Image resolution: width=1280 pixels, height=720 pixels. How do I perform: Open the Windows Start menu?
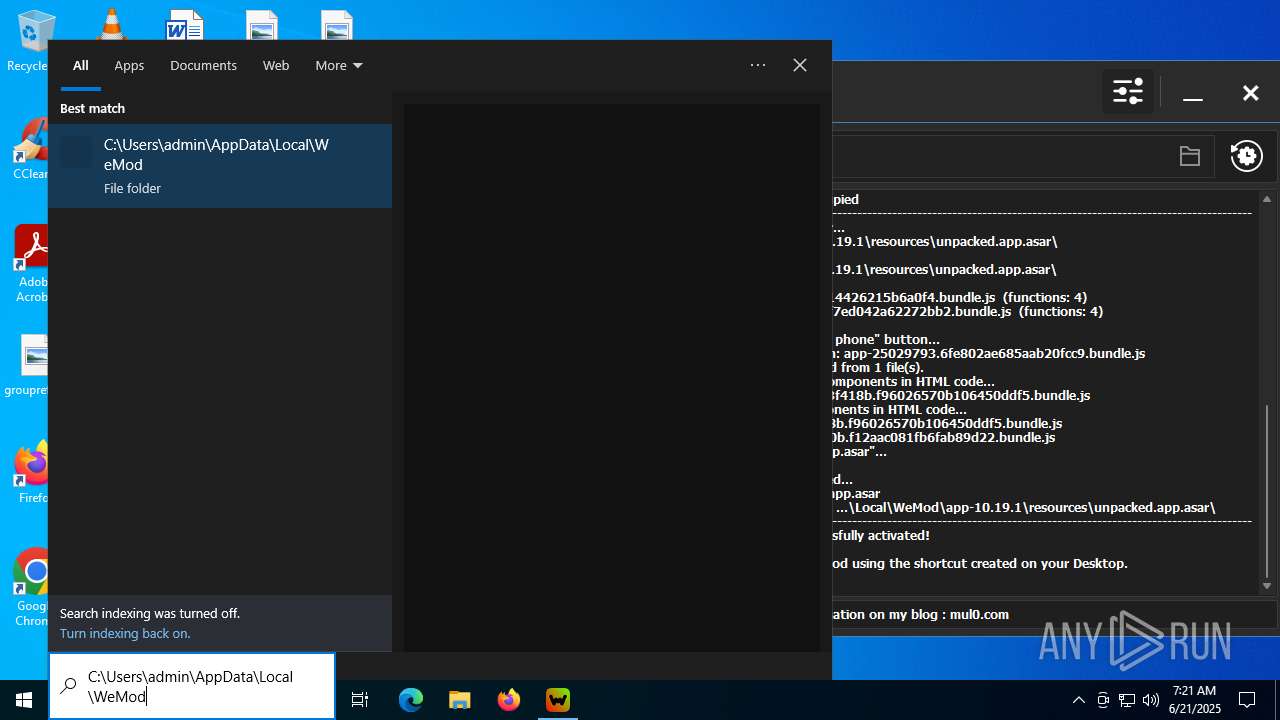24,700
